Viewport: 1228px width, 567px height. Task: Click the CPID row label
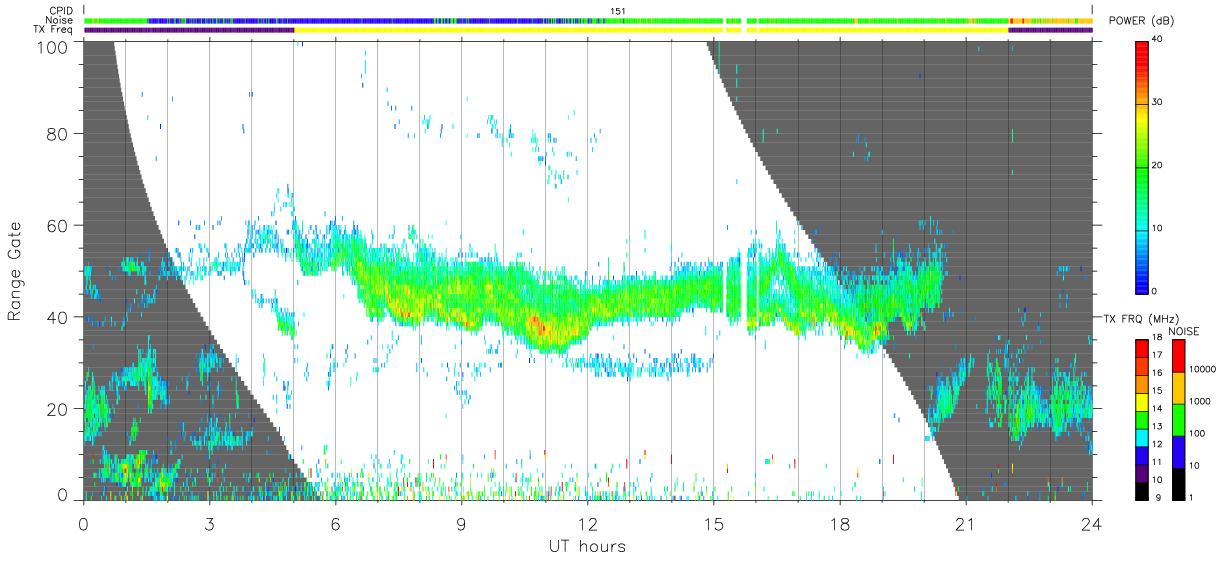click(62, 11)
